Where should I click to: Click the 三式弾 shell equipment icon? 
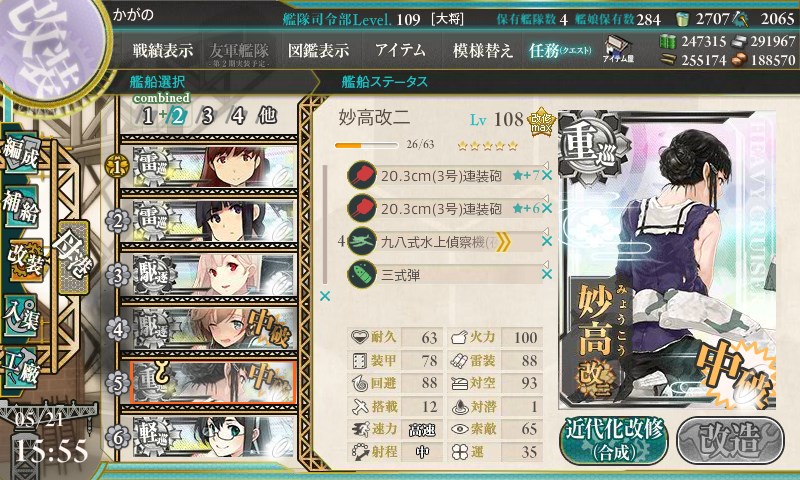coord(362,274)
